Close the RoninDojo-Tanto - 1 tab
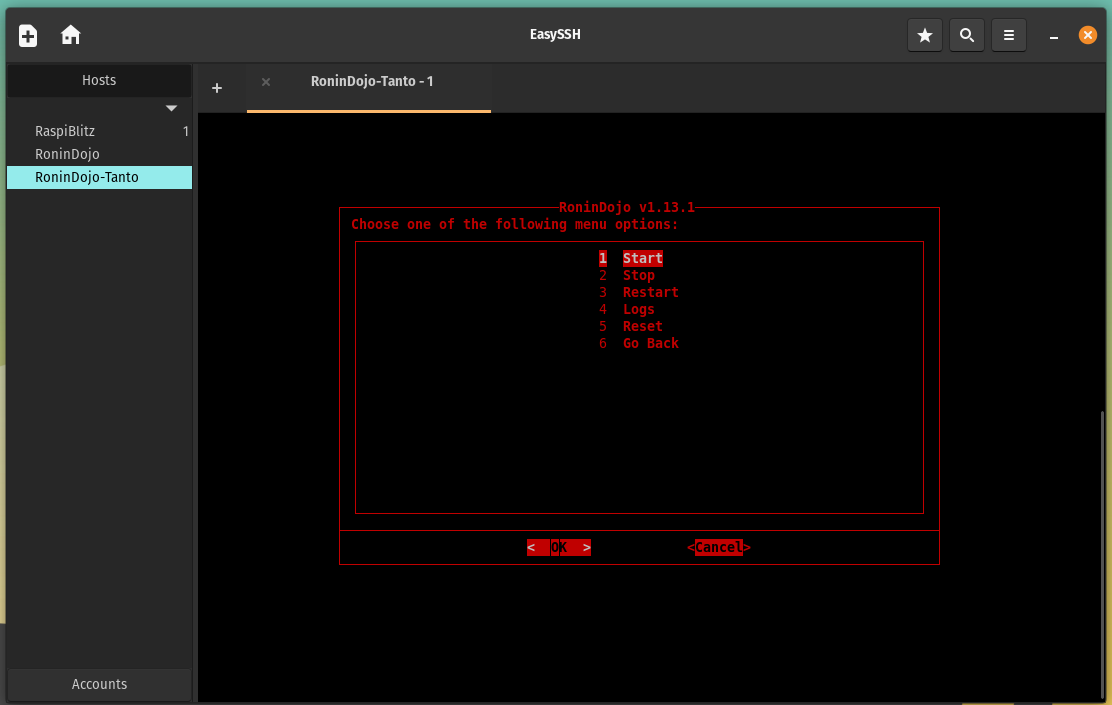Viewport: 1112px width, 705px height. coord(266,82)
